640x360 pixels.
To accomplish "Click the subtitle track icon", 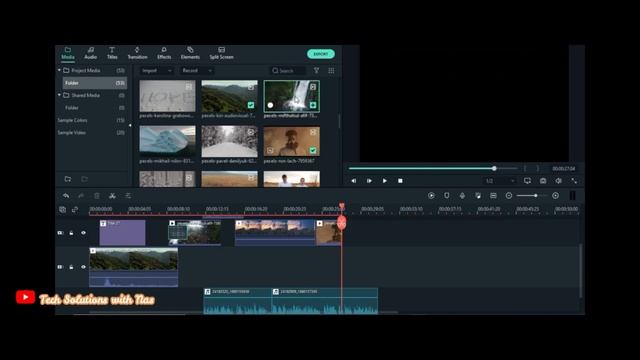I will (x=493, y=196).
